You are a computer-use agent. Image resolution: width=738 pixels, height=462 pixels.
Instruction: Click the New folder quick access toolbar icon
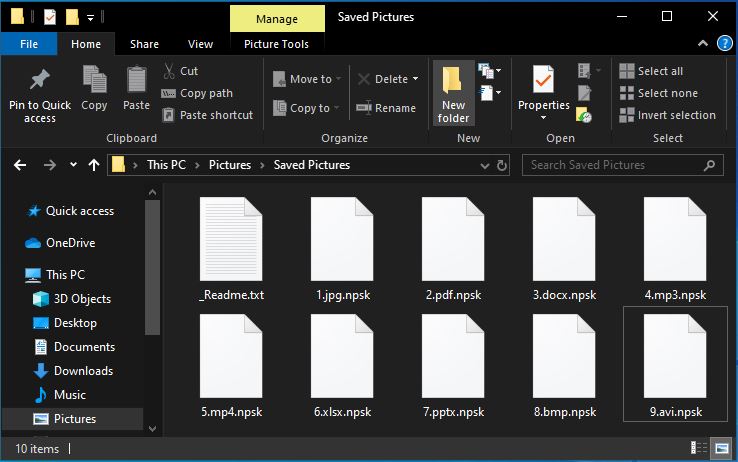coord(72,17)
